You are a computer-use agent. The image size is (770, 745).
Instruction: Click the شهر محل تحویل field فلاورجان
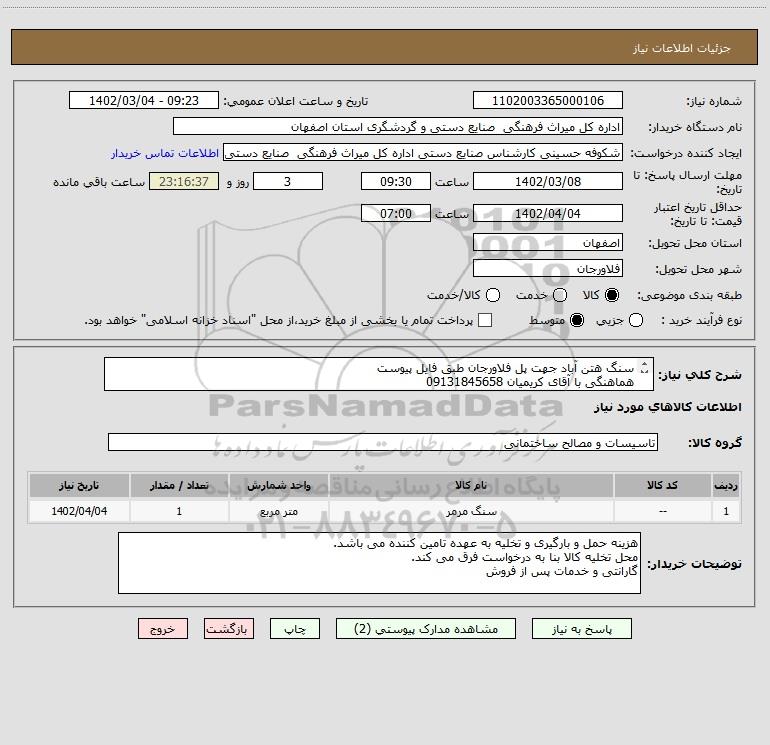click(x=548, y=269)
